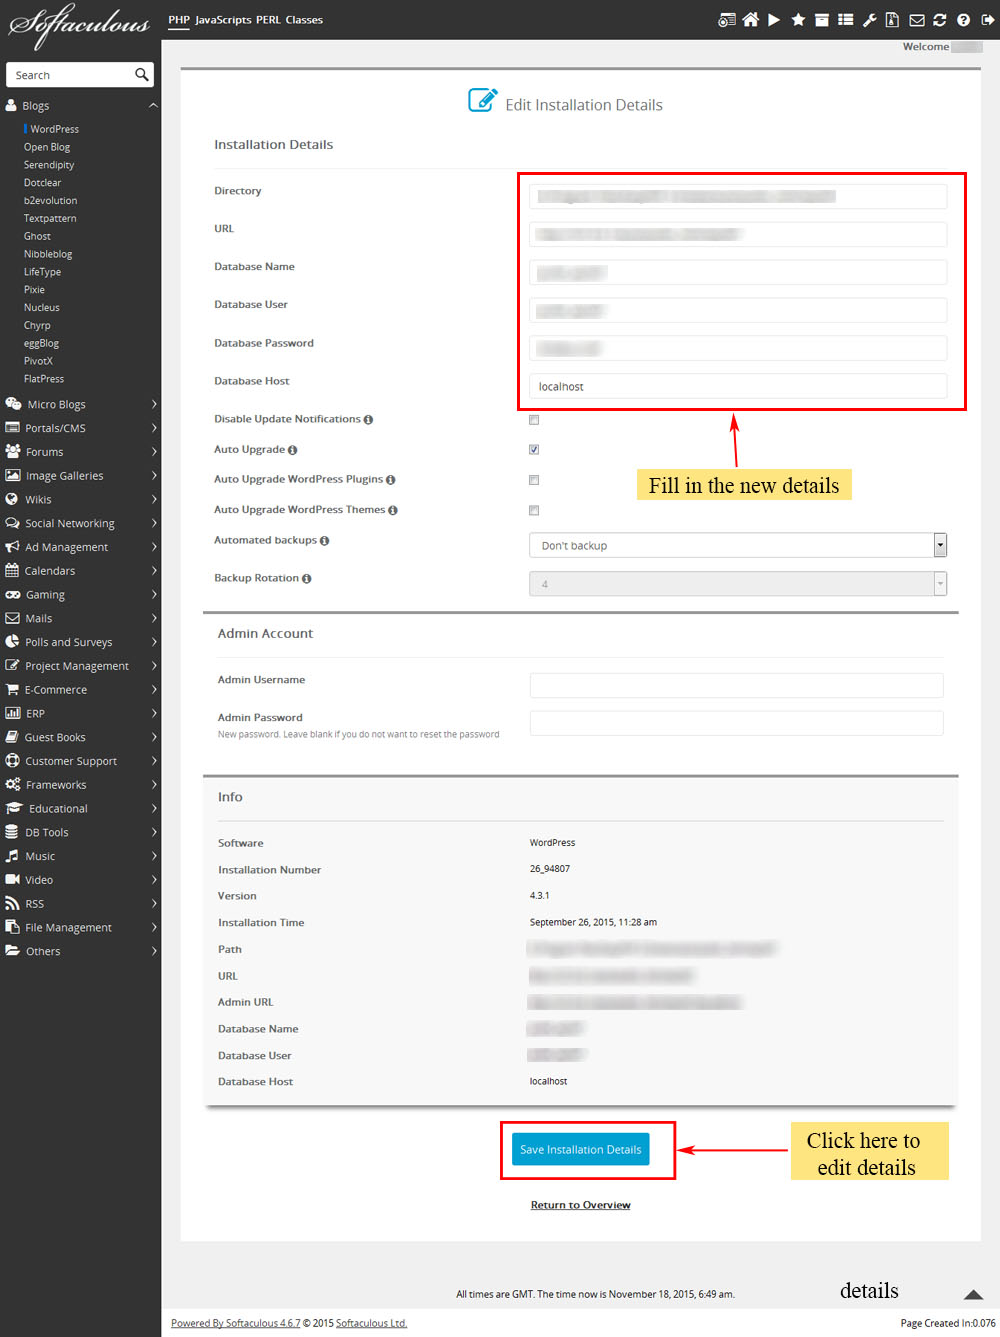Open WordPress in the Blogs list
The height and width of the screenshot is (1337, 1000).
point(54,129)
